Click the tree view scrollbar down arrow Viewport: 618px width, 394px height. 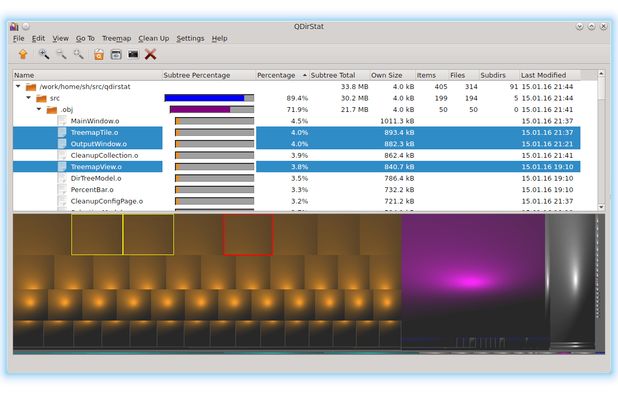coord(601,207)
